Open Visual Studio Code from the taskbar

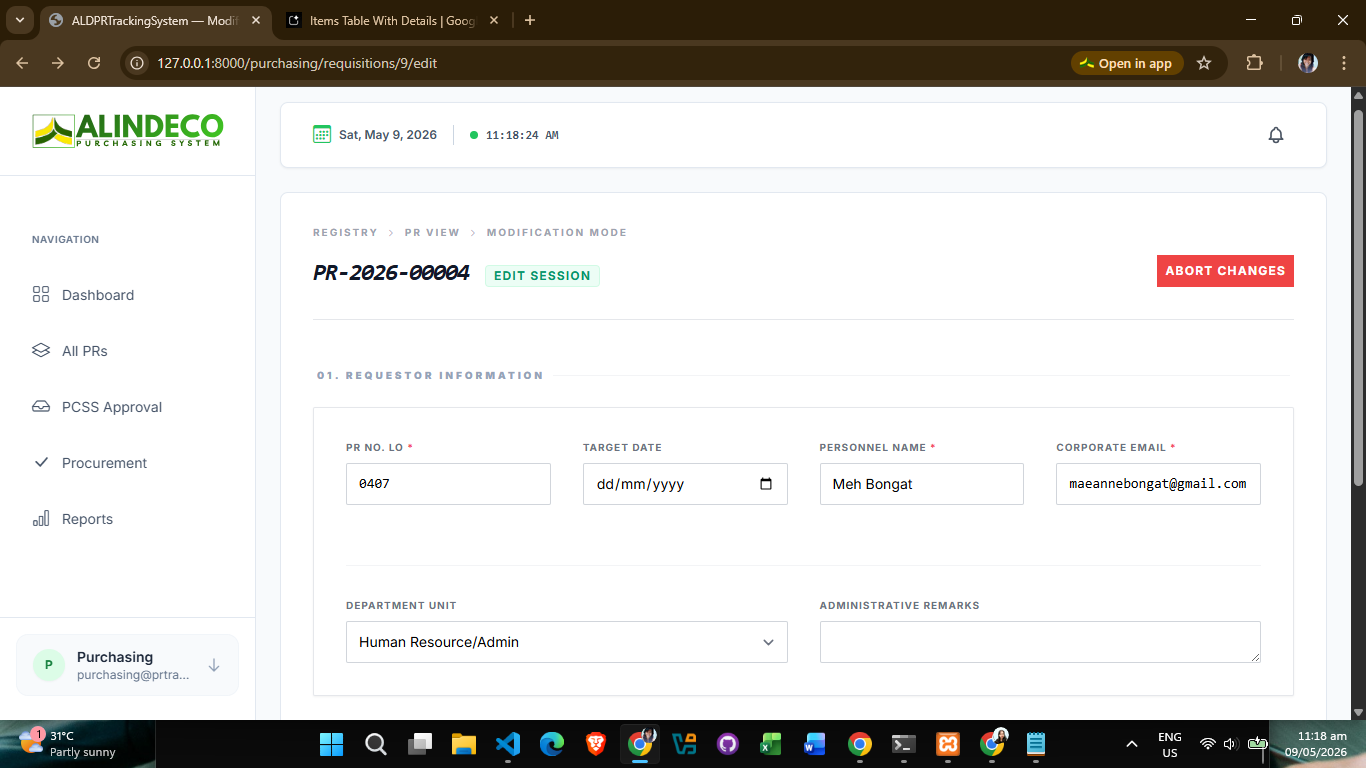point(507,744)
